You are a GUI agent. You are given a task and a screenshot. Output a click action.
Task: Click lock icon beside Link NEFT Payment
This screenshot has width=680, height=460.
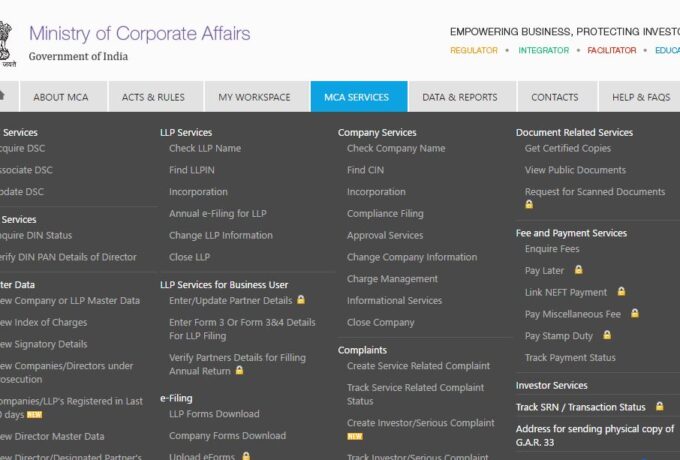[621, 292]
